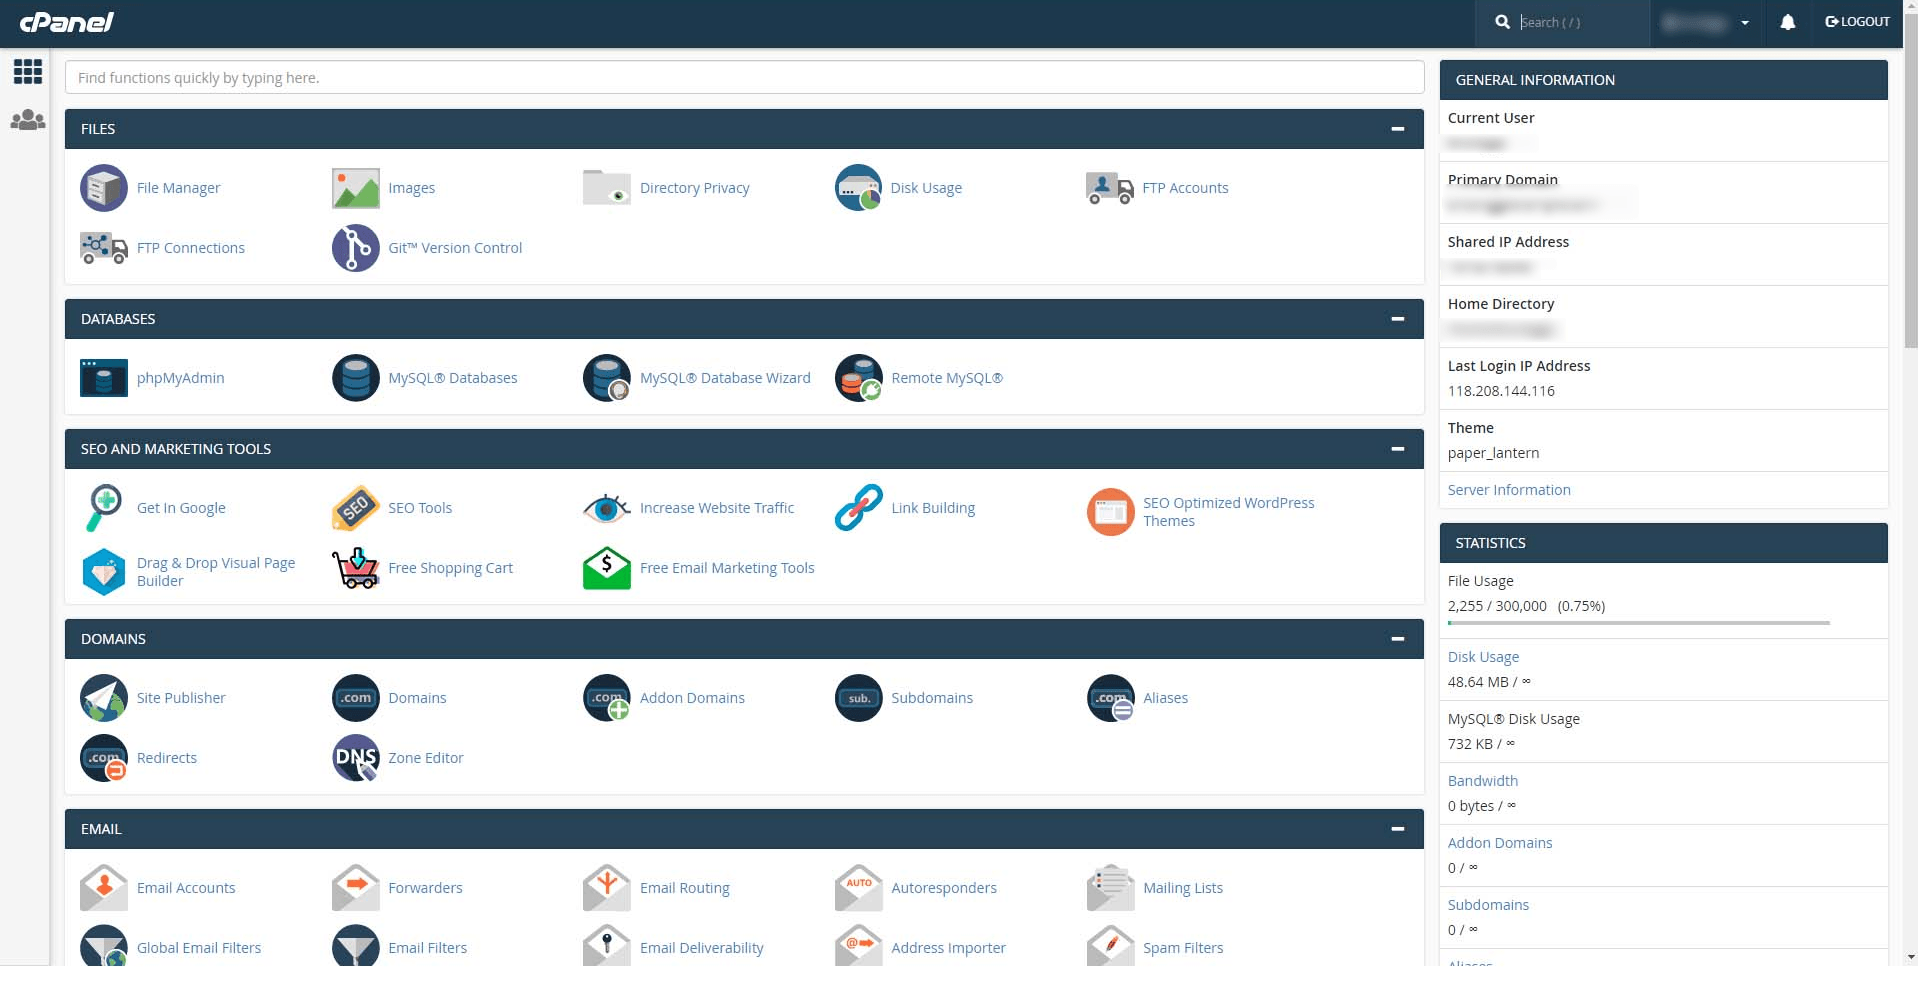Click the Site Publisher paper plane icon
Image resolution: width=1918 pixels, height=1004 pixels.
point(104,698)
